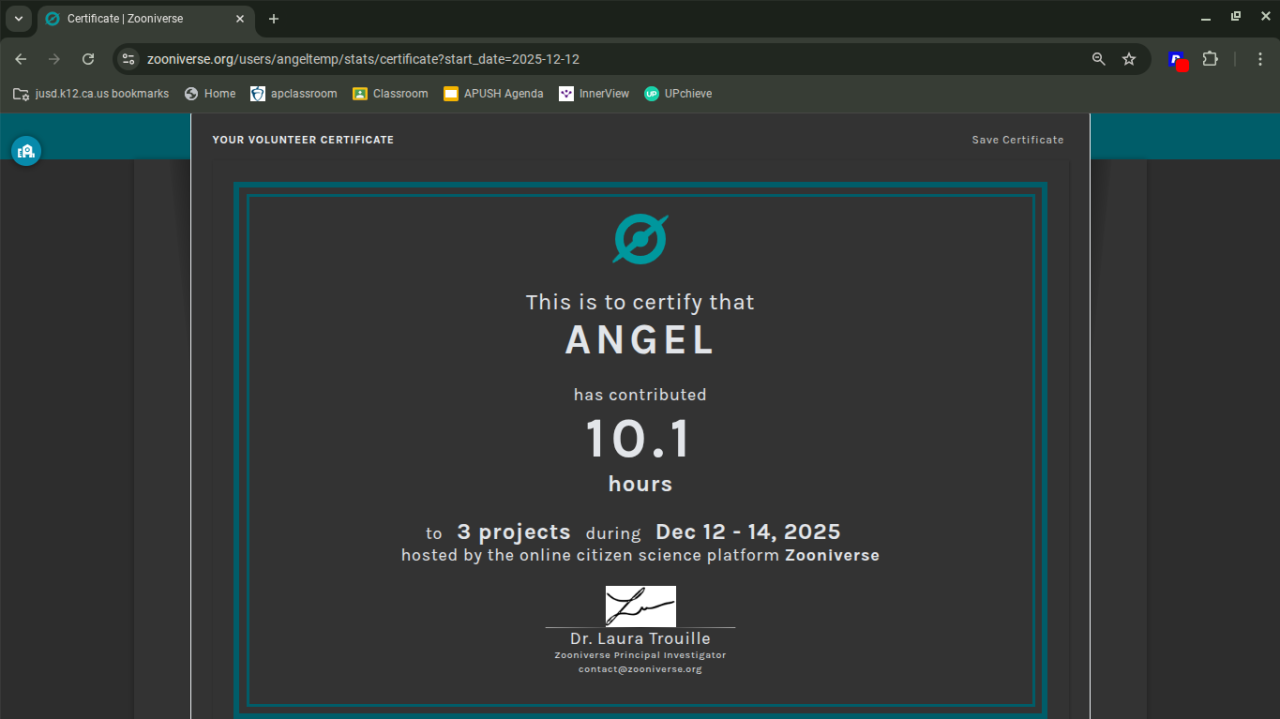Click the browser Back arrow

point(21,59)
